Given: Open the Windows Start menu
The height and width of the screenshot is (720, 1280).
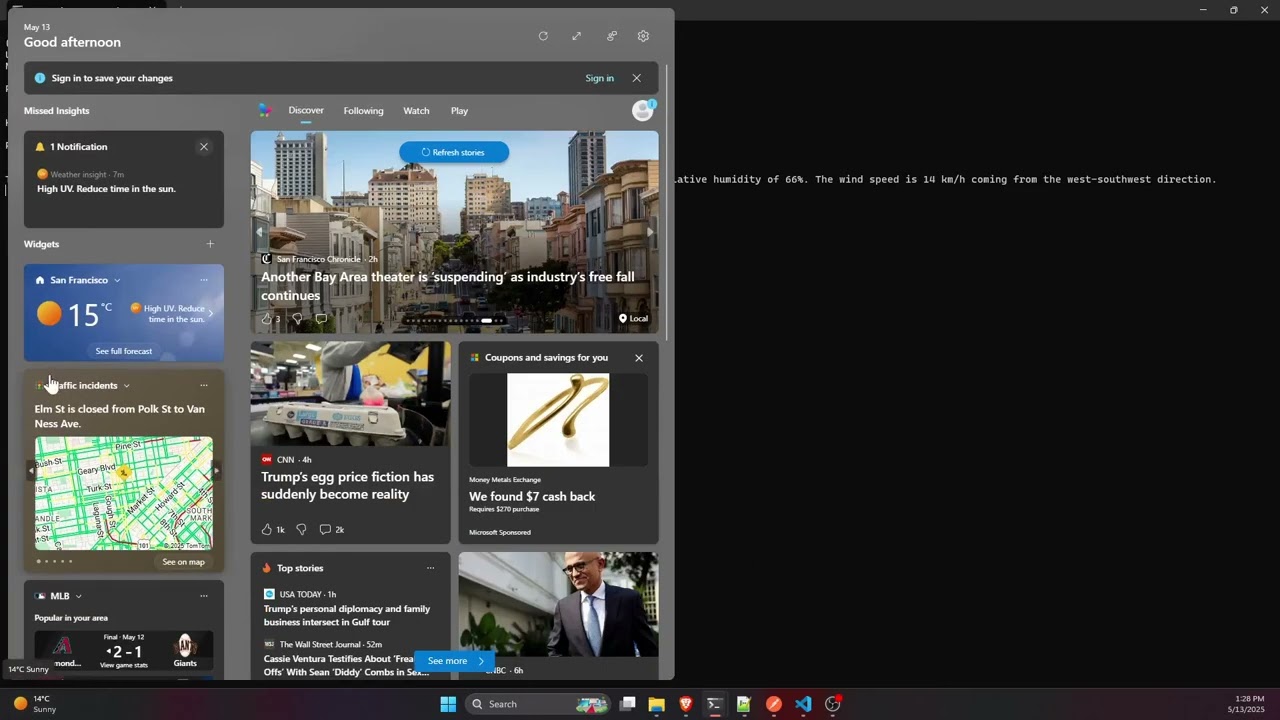Looking at the screenshot, I should click(x=448, y=704).
